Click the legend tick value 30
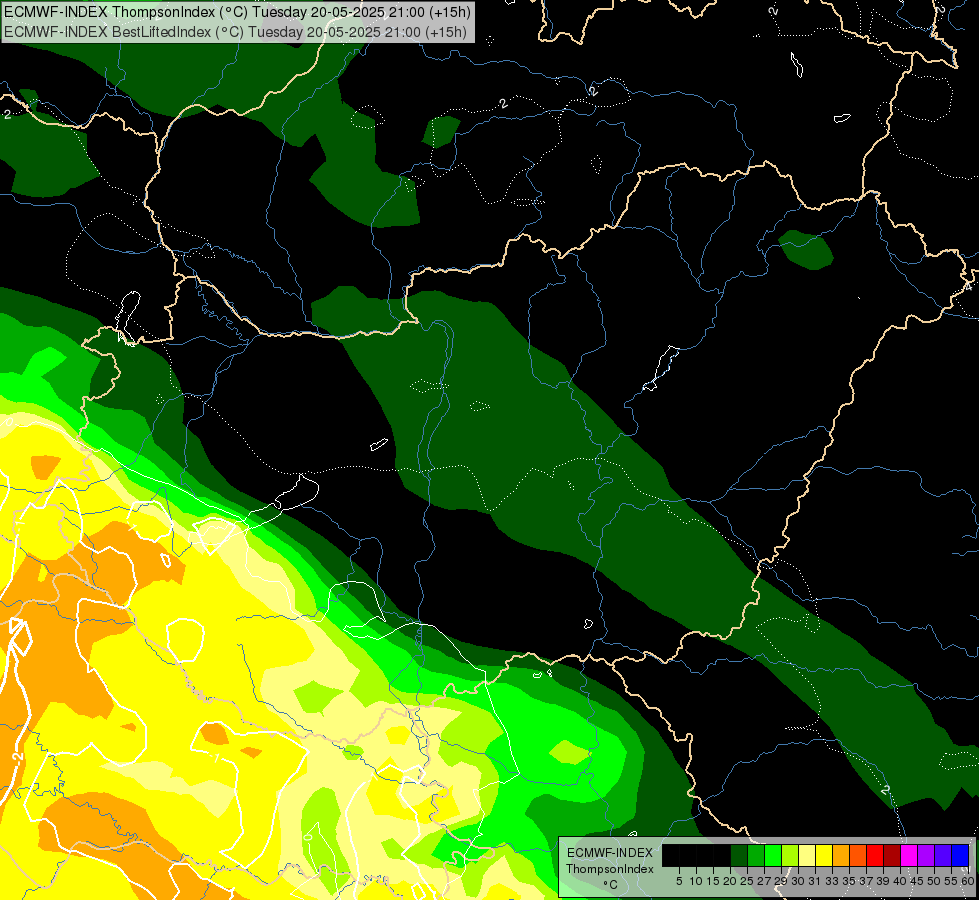979x900 pixels. [799, 881]
